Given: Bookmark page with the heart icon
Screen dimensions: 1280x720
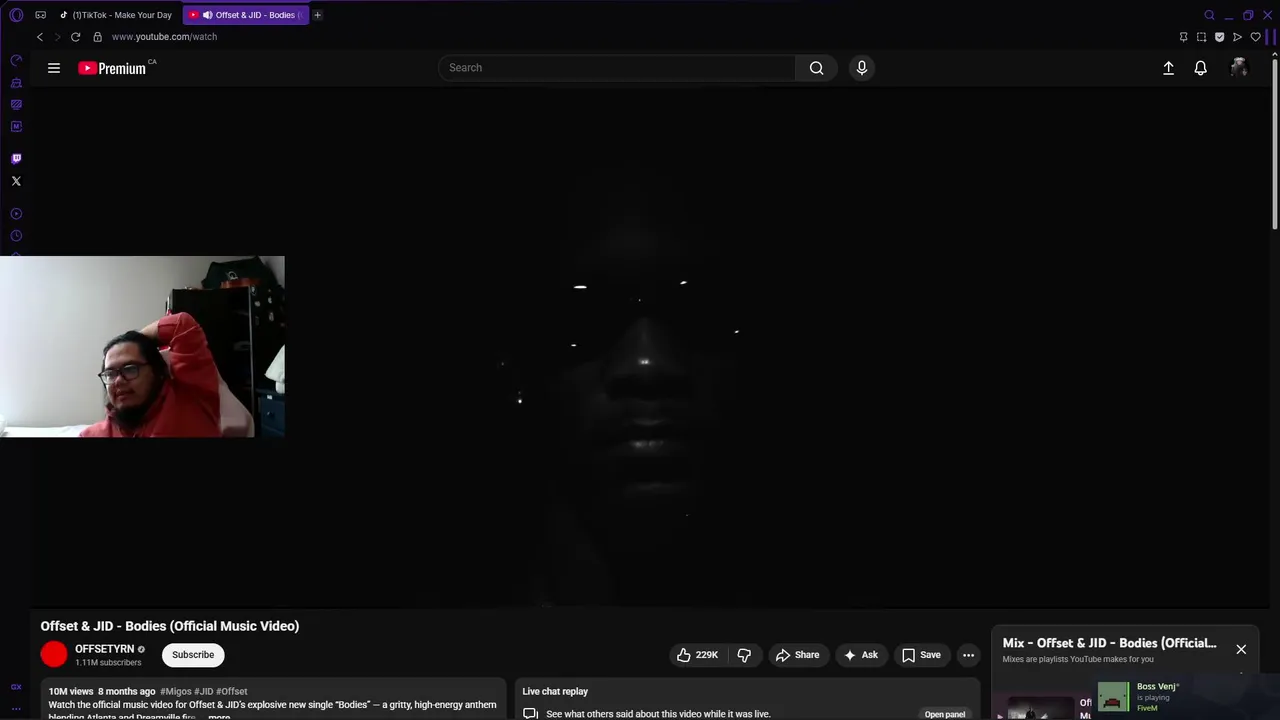Looking at the screenshot, I should pyautogui.click(x=1256, y=37).
